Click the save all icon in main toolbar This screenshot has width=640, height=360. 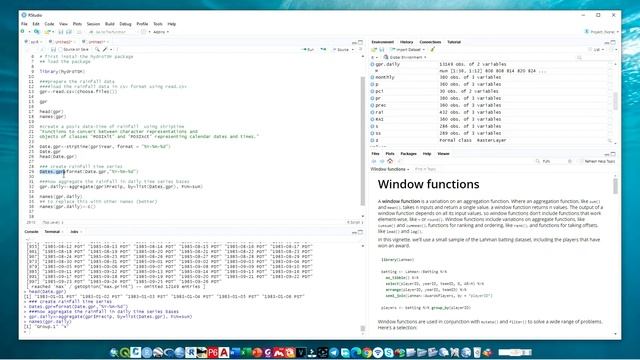pyautogui.click(x=69, y=32)
